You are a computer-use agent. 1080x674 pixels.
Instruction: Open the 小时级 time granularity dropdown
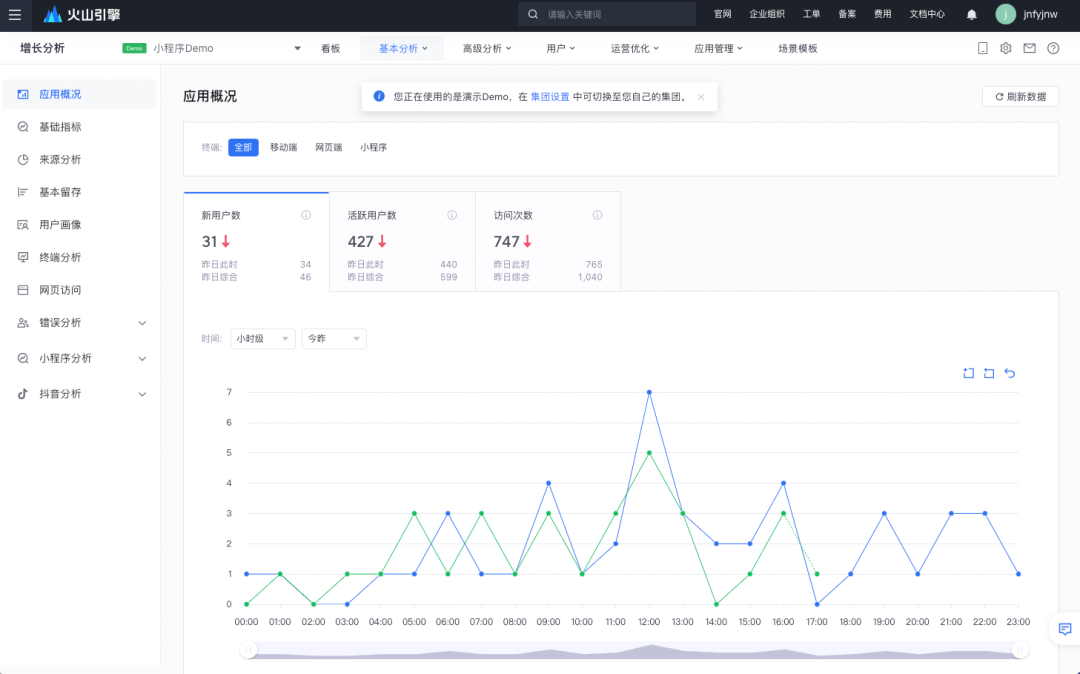(262, 339)
